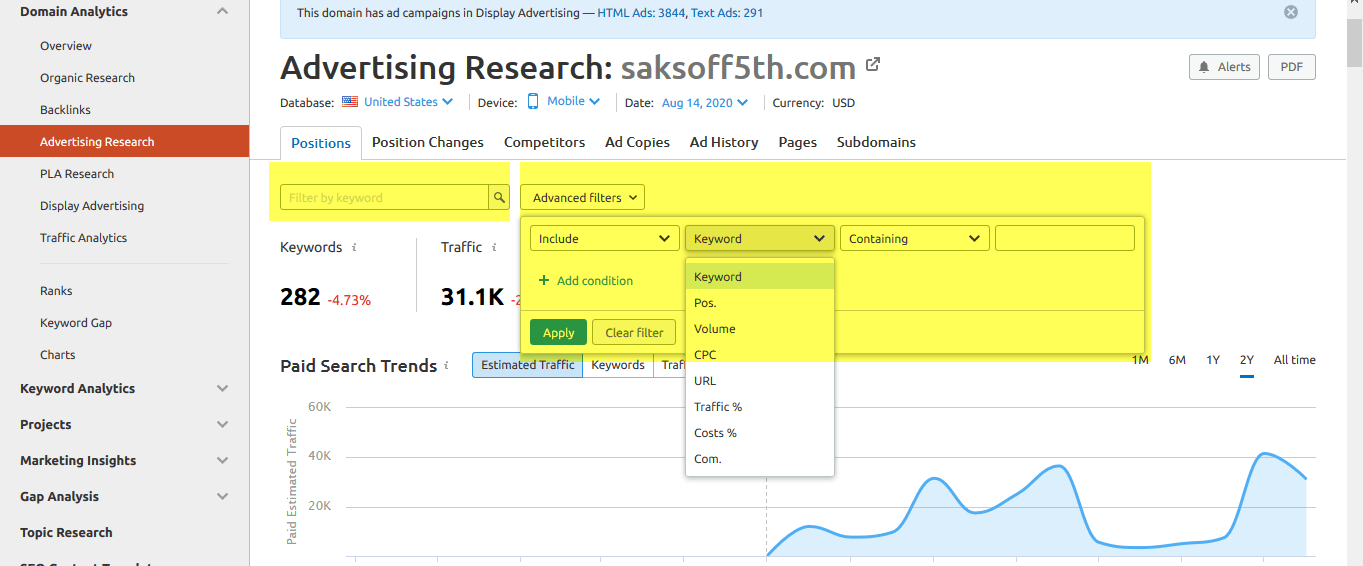The image size is (1363, 566).
Task: Switch to the Positions tab
Action: 321,143
